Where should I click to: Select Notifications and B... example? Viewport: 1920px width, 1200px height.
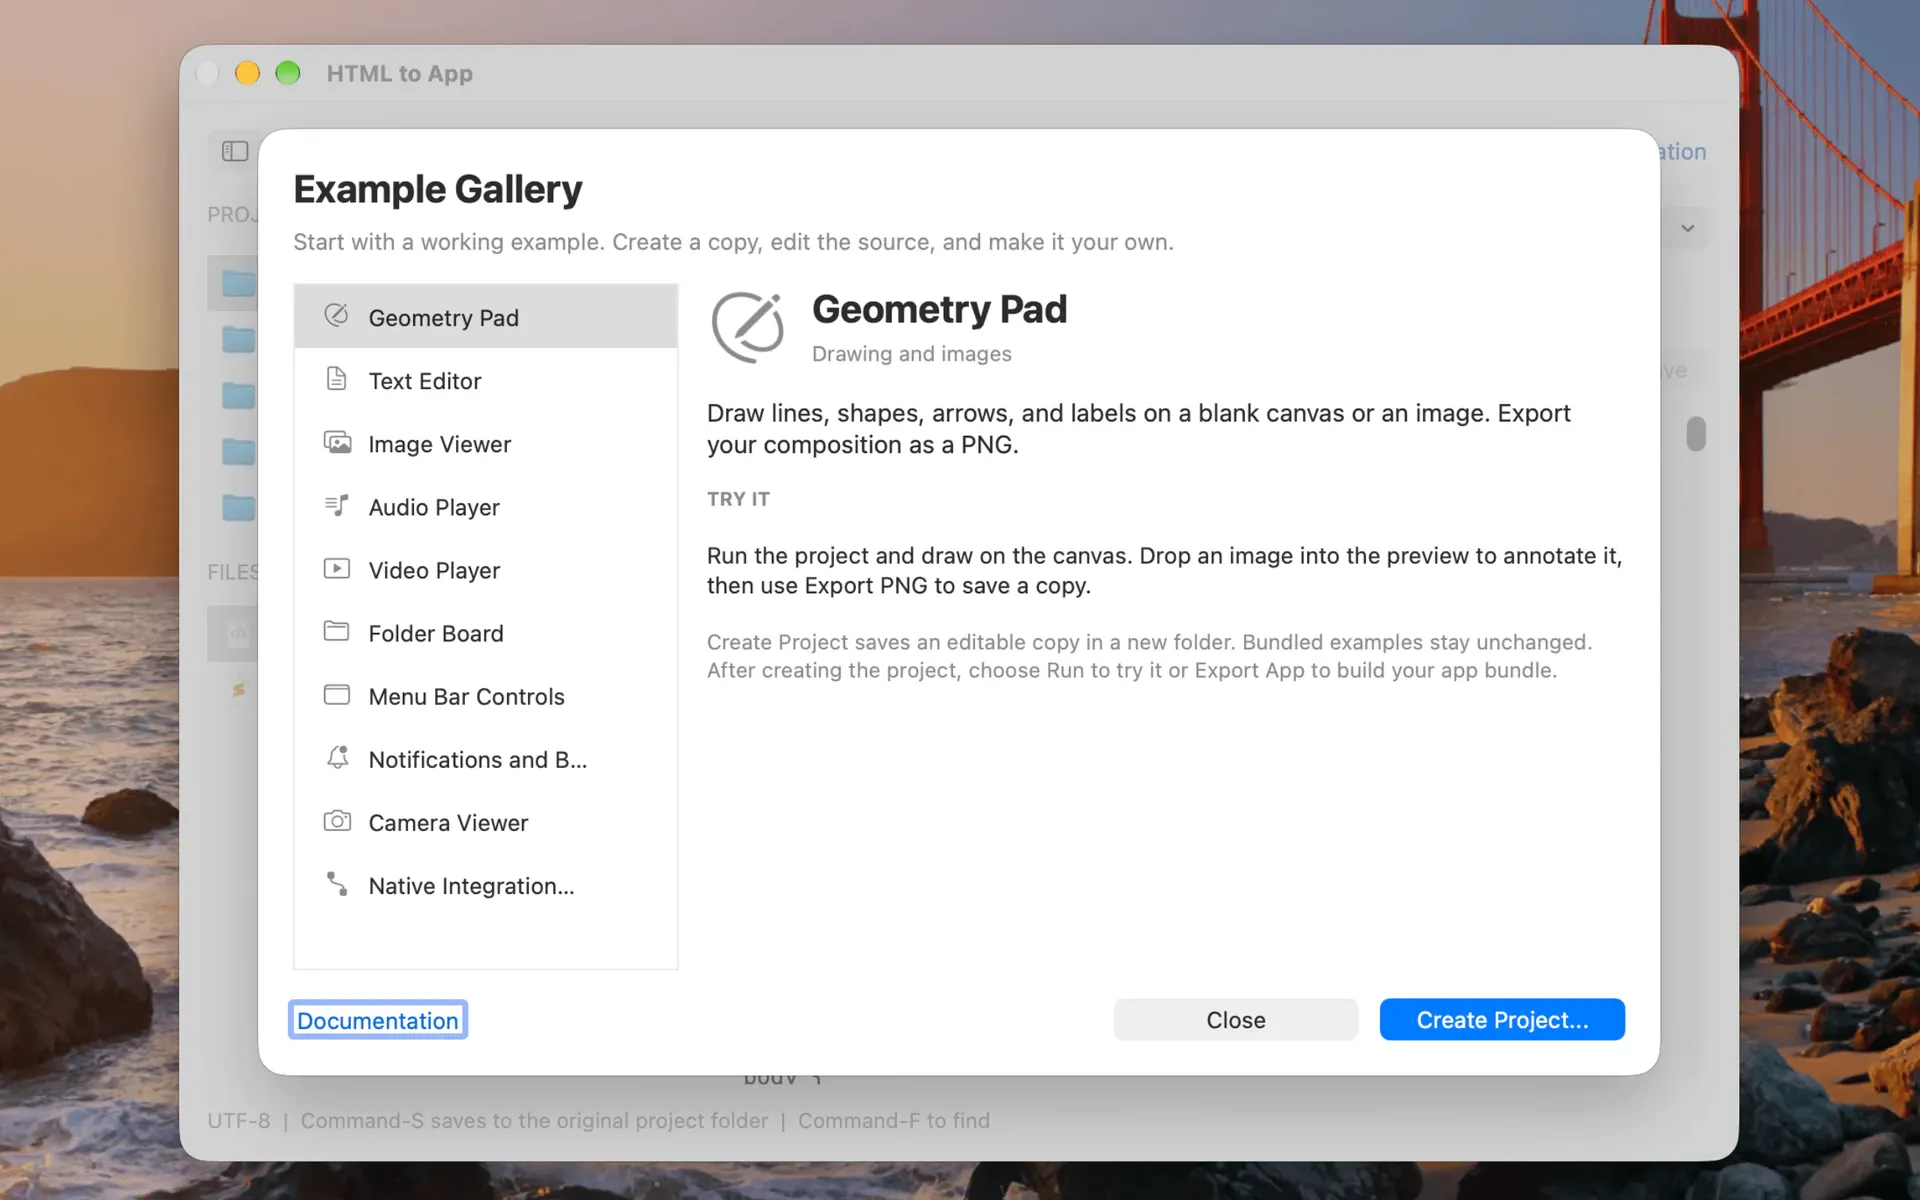[486, 758]
